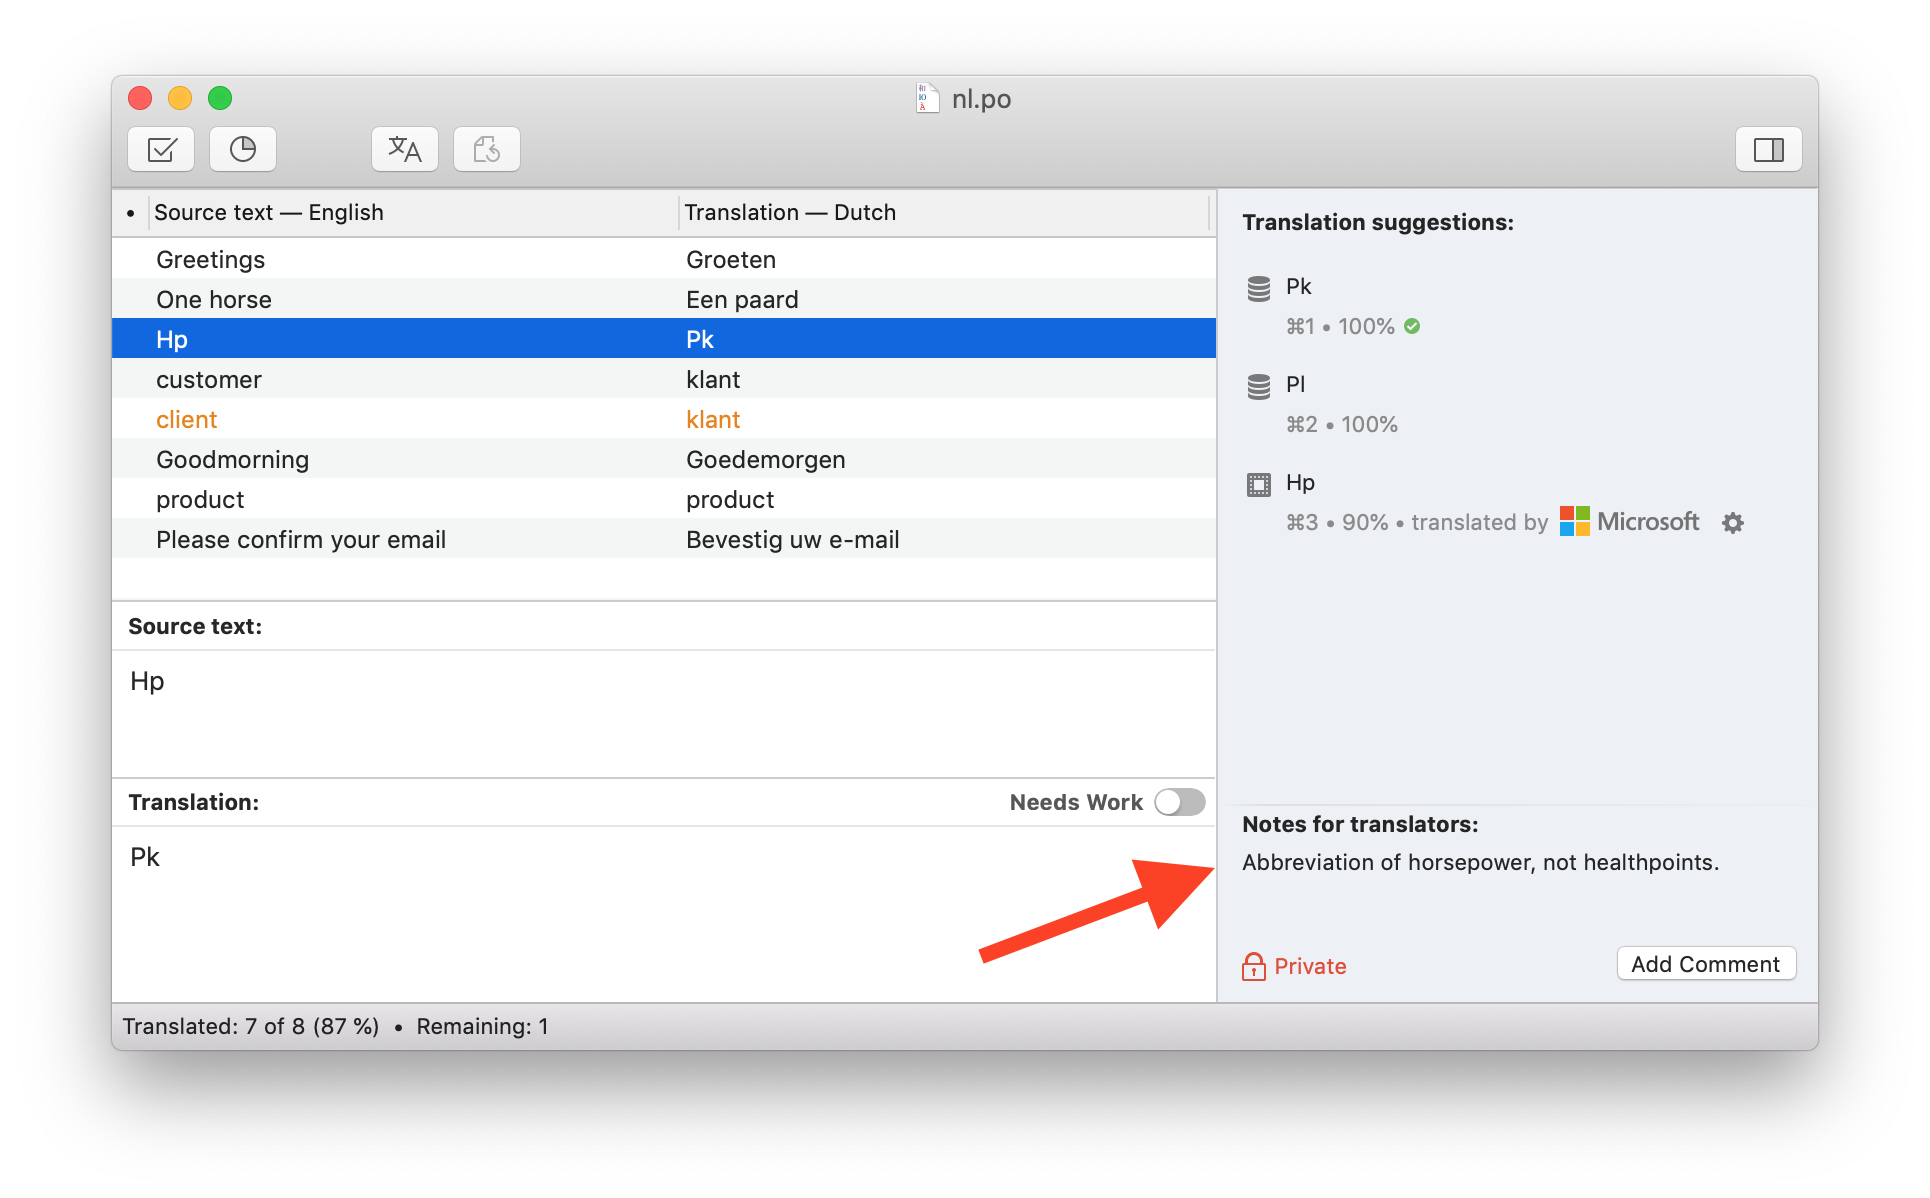Click the Source text field showing Hp
Image resolution: width=1930 pixels, height=1198 pixels.
coord(664,713)
